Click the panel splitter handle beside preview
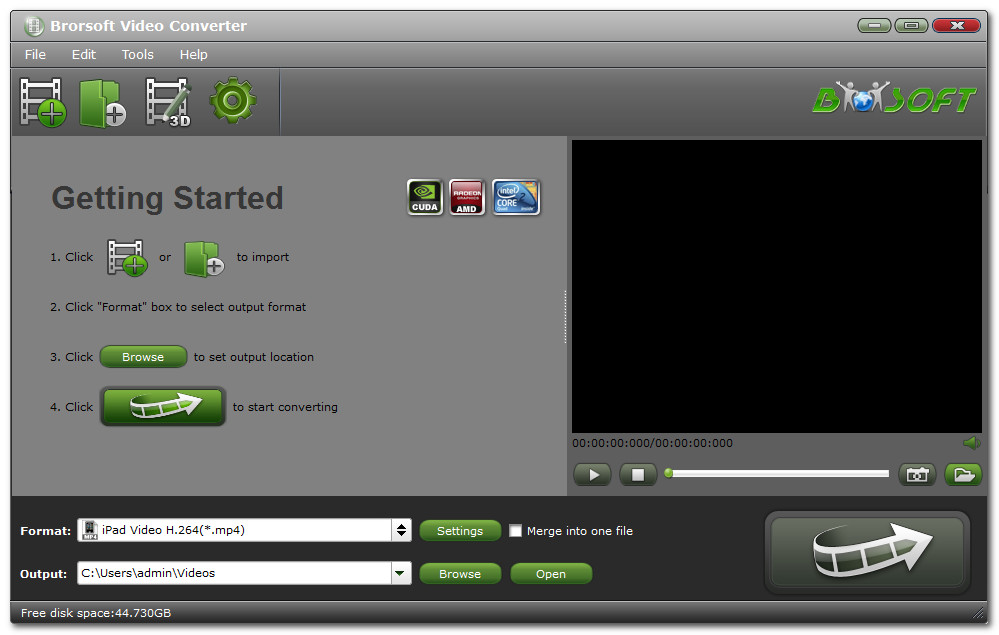Screen dimensions: 999x635 pos(565,317)
